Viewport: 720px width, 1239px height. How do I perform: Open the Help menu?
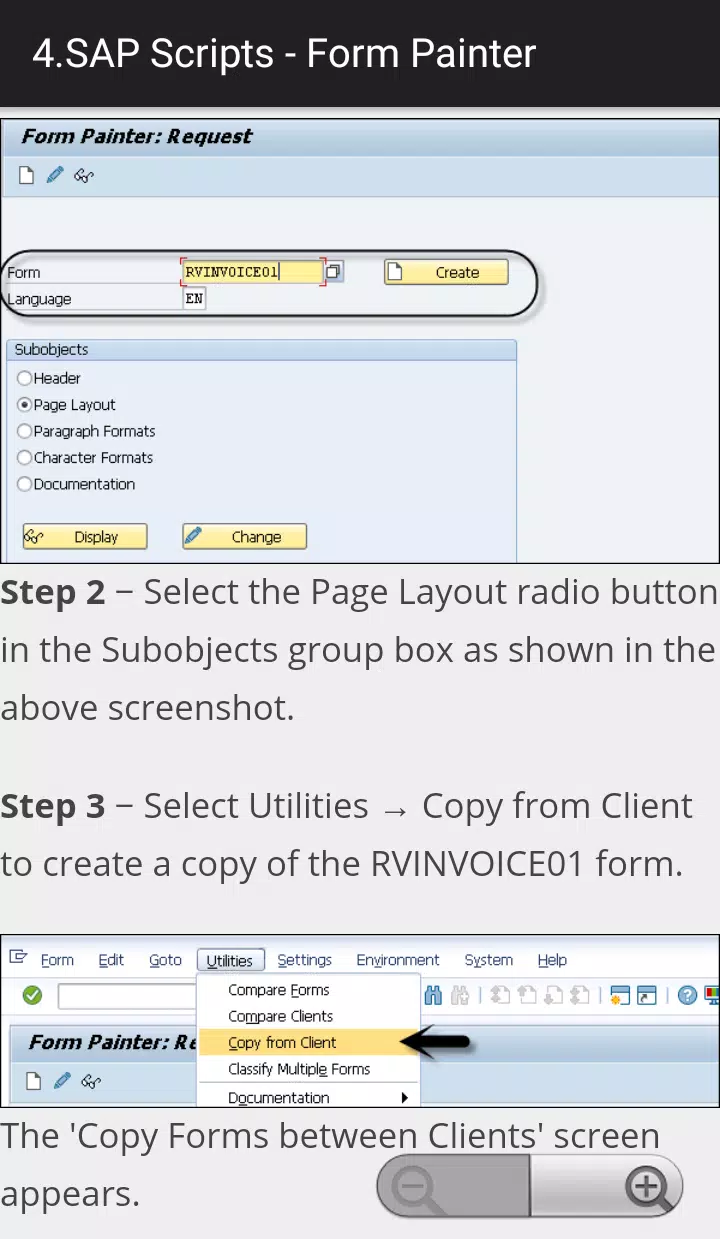click(552, 960)
